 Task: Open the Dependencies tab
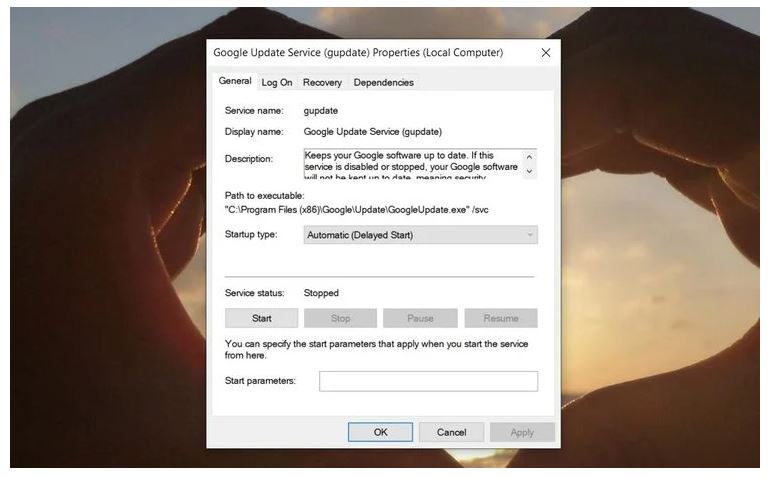click(x=383, y=82)
